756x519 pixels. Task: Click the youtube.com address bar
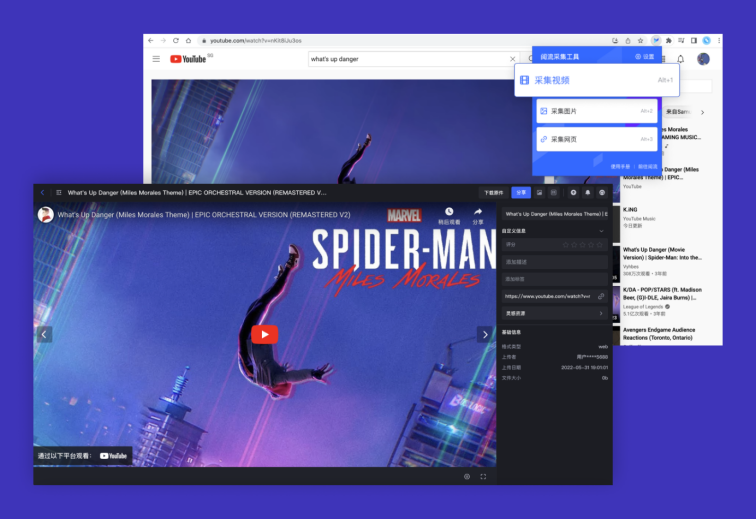point(403,41)
